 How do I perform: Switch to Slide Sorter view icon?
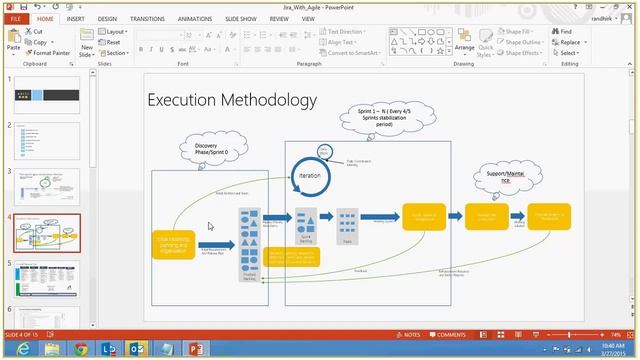(501, 335)
